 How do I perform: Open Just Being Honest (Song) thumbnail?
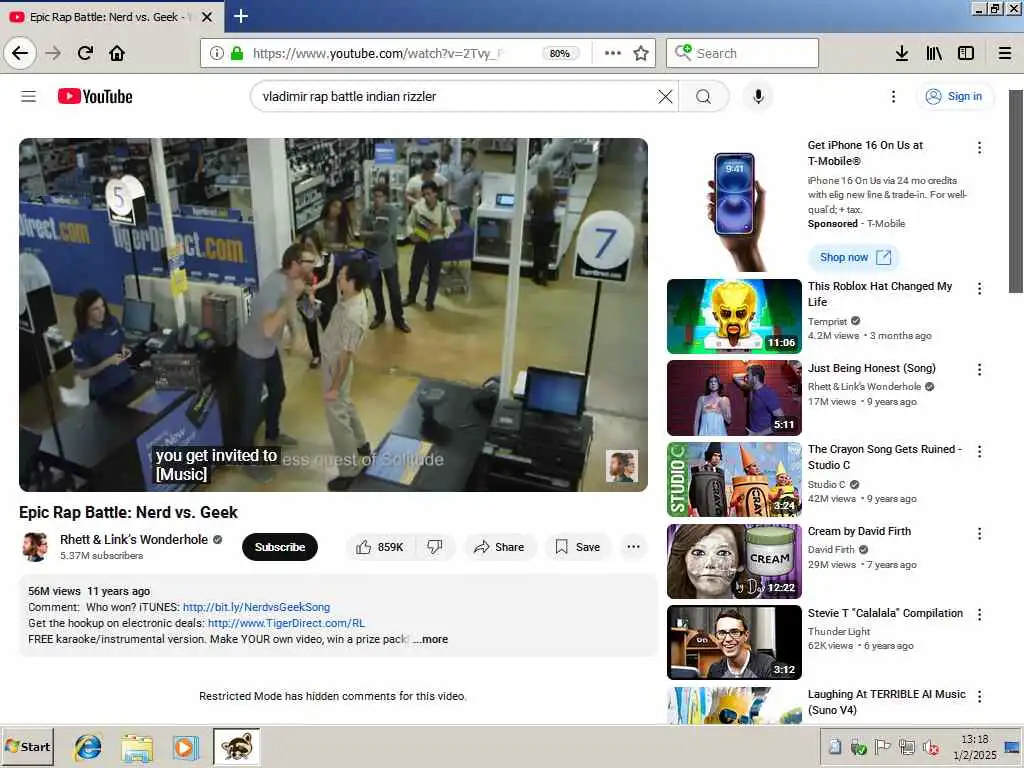(x=735, y=398)
